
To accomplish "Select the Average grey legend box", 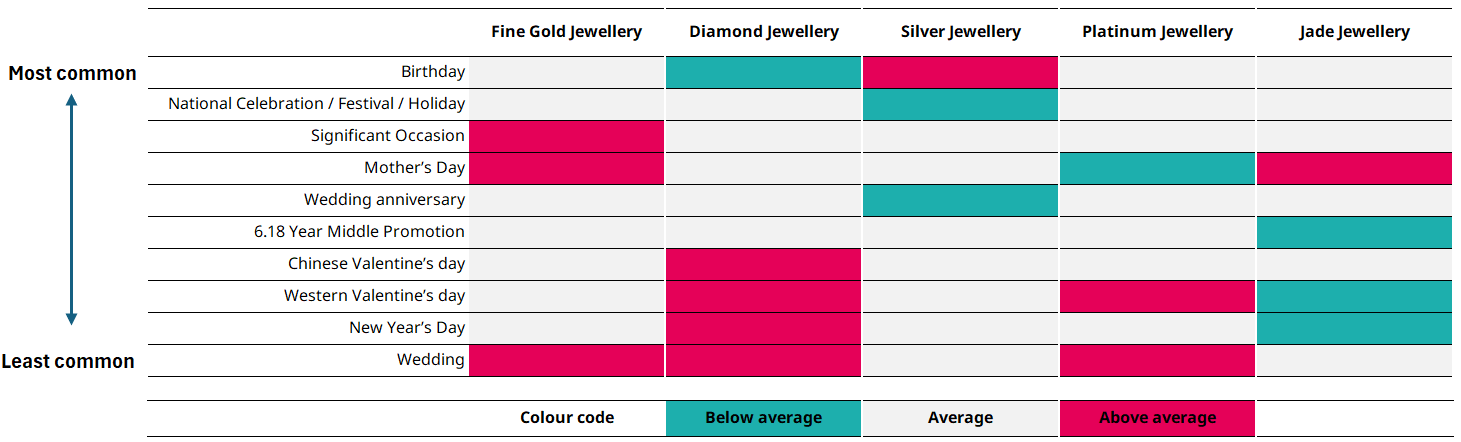I will (x=960, y=418).
